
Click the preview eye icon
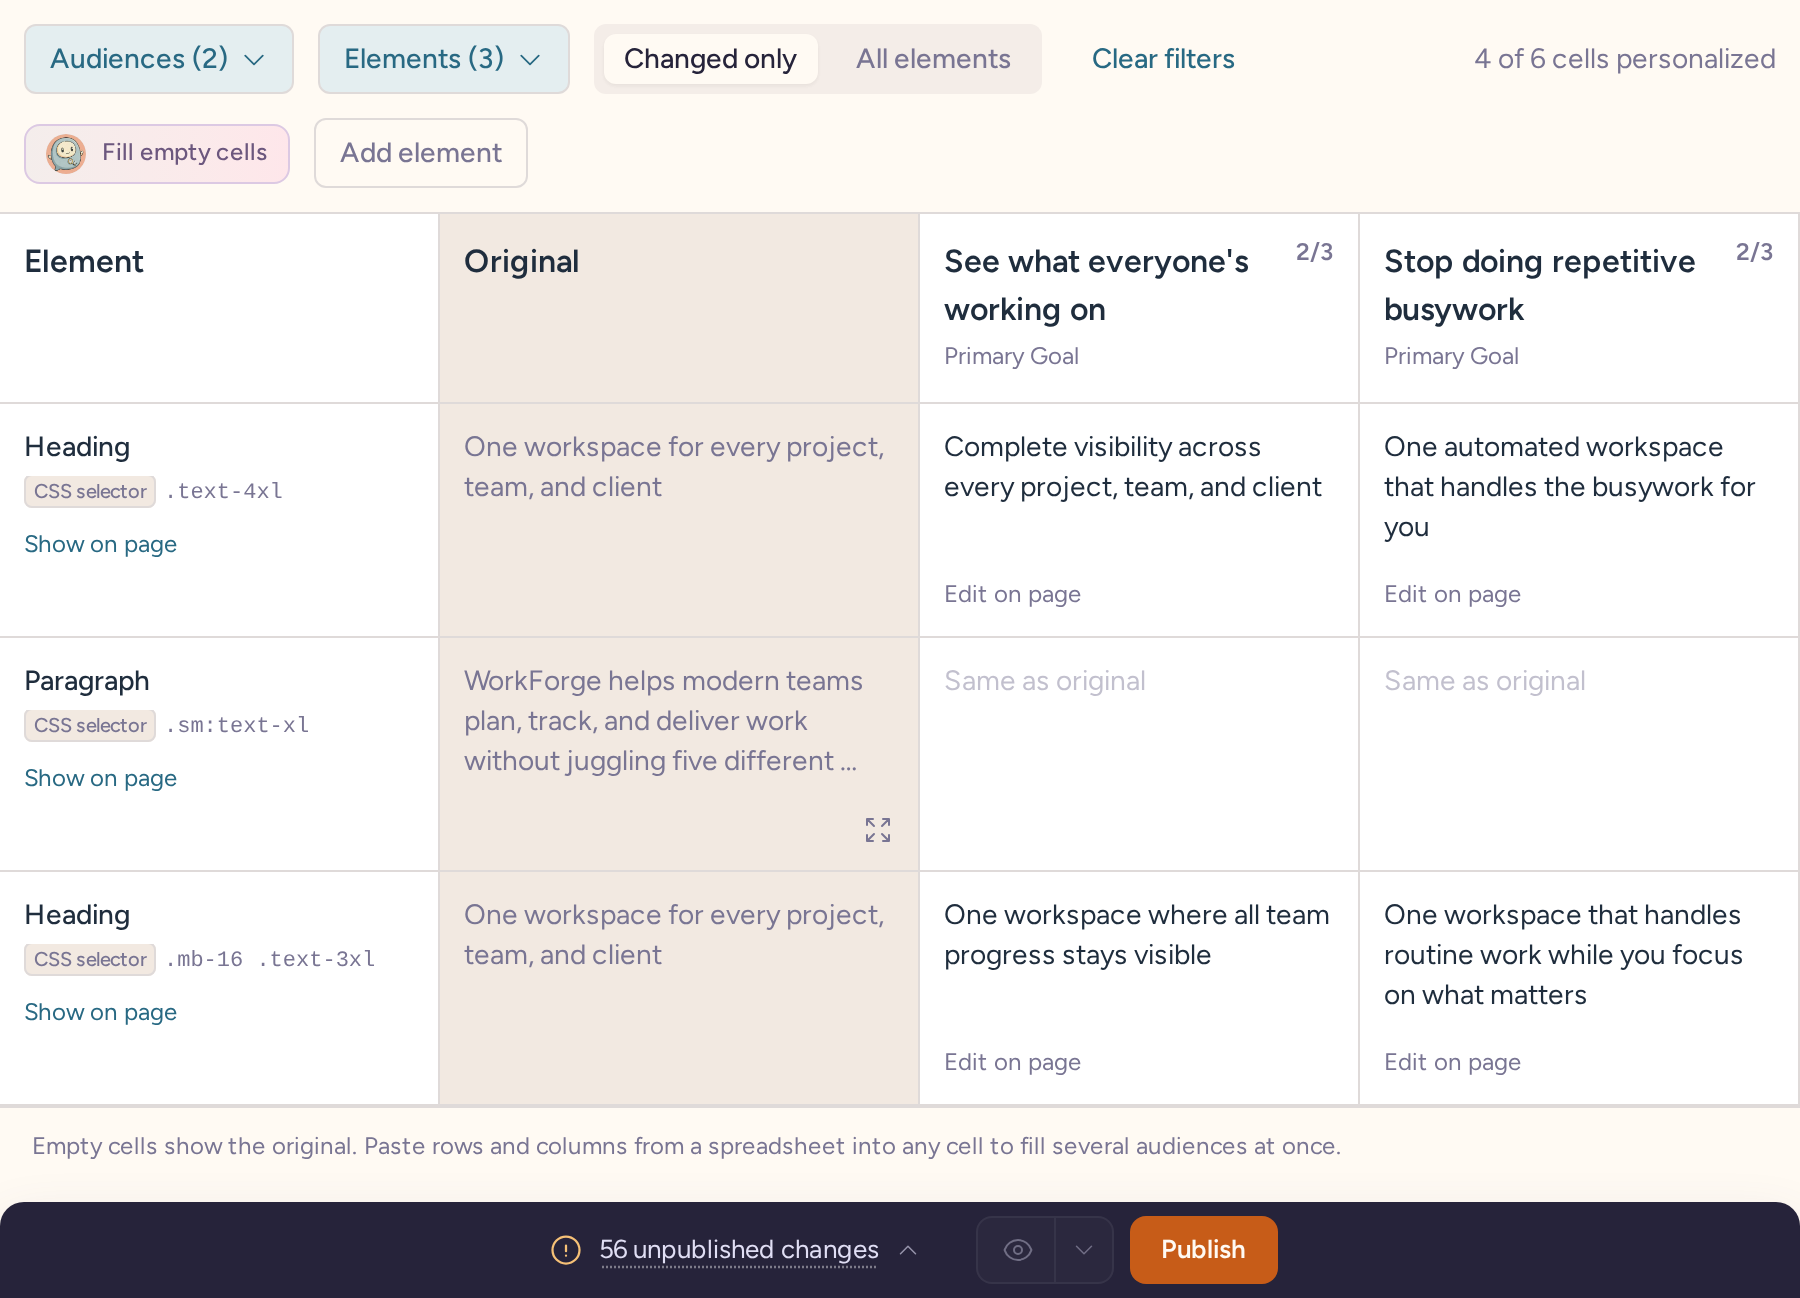[x=1017, y=1250]
